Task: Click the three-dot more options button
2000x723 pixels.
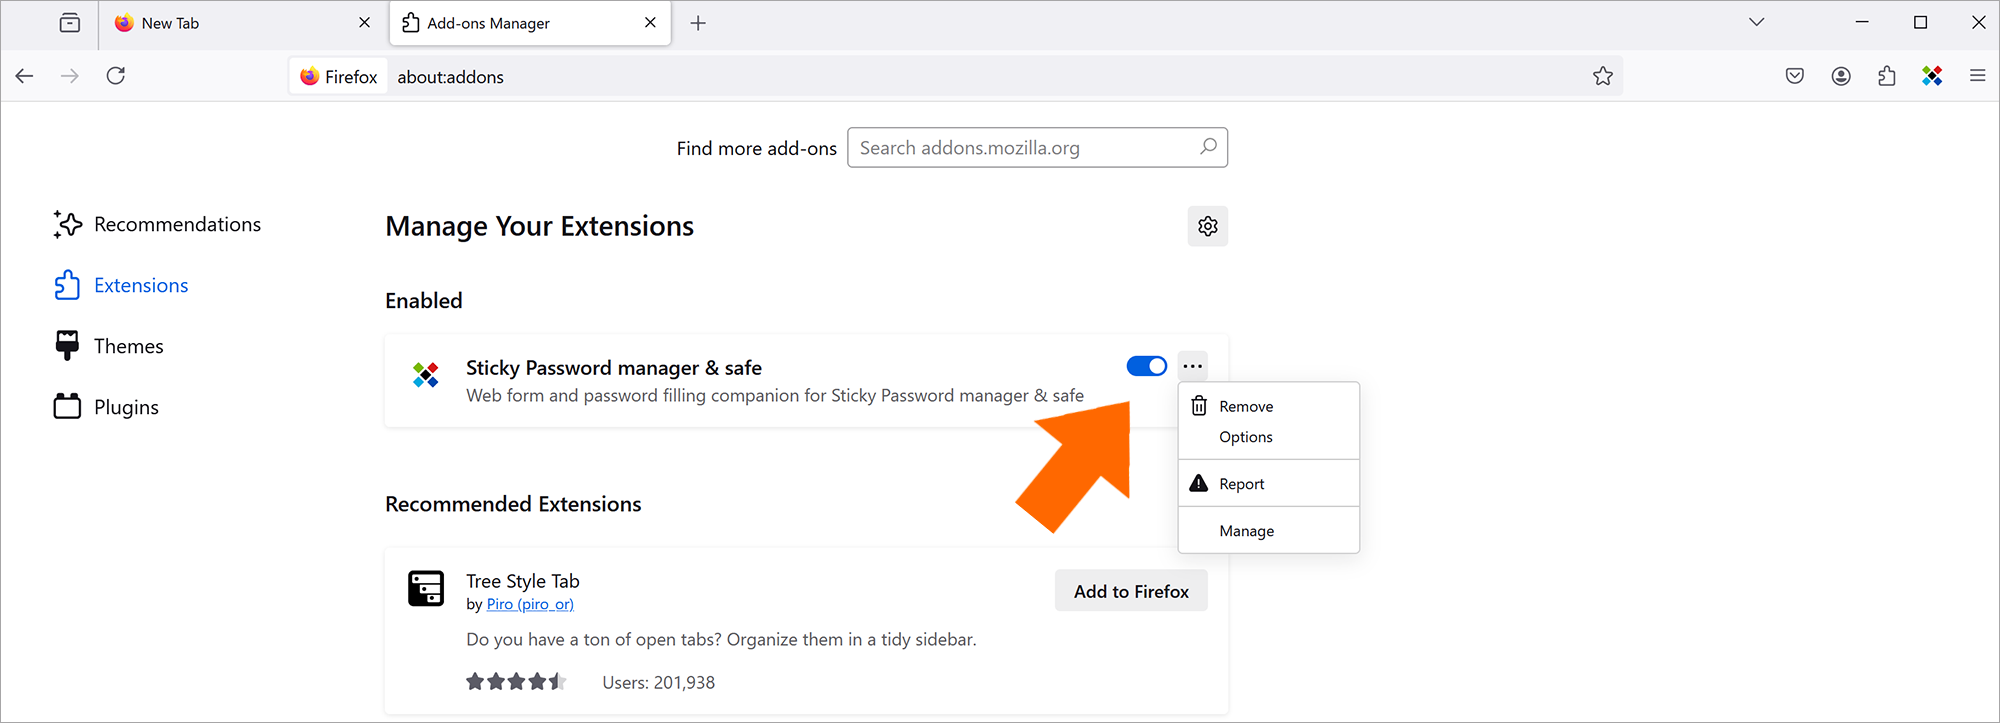Action: (1193, 366)
